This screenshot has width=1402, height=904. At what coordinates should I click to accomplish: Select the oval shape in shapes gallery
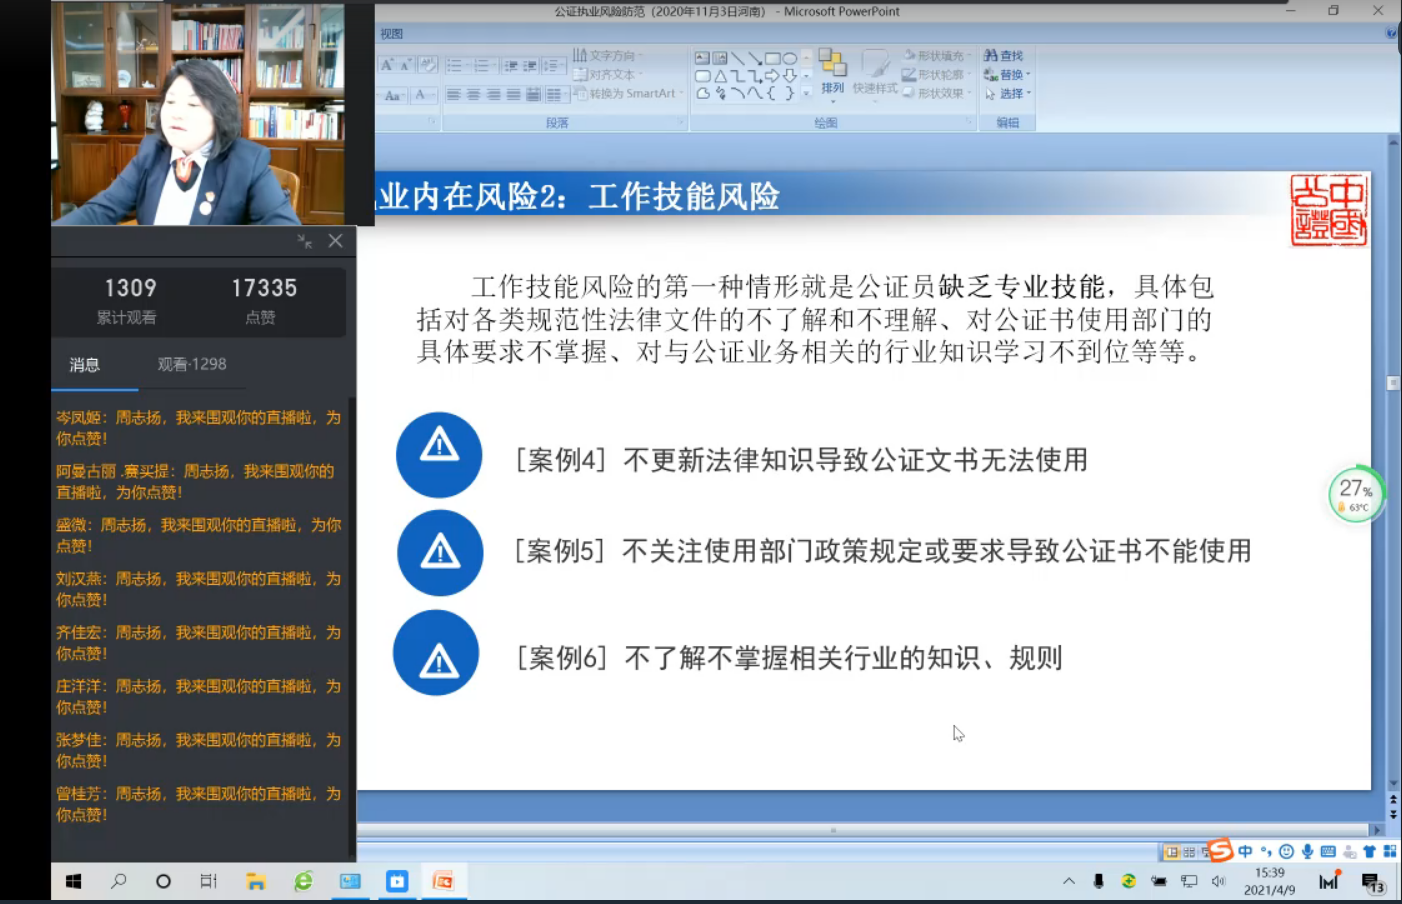point(790,59)
